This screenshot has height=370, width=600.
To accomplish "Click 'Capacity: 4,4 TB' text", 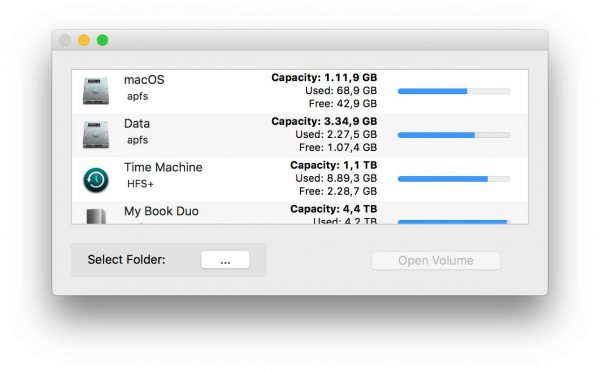I will [334, 209].
